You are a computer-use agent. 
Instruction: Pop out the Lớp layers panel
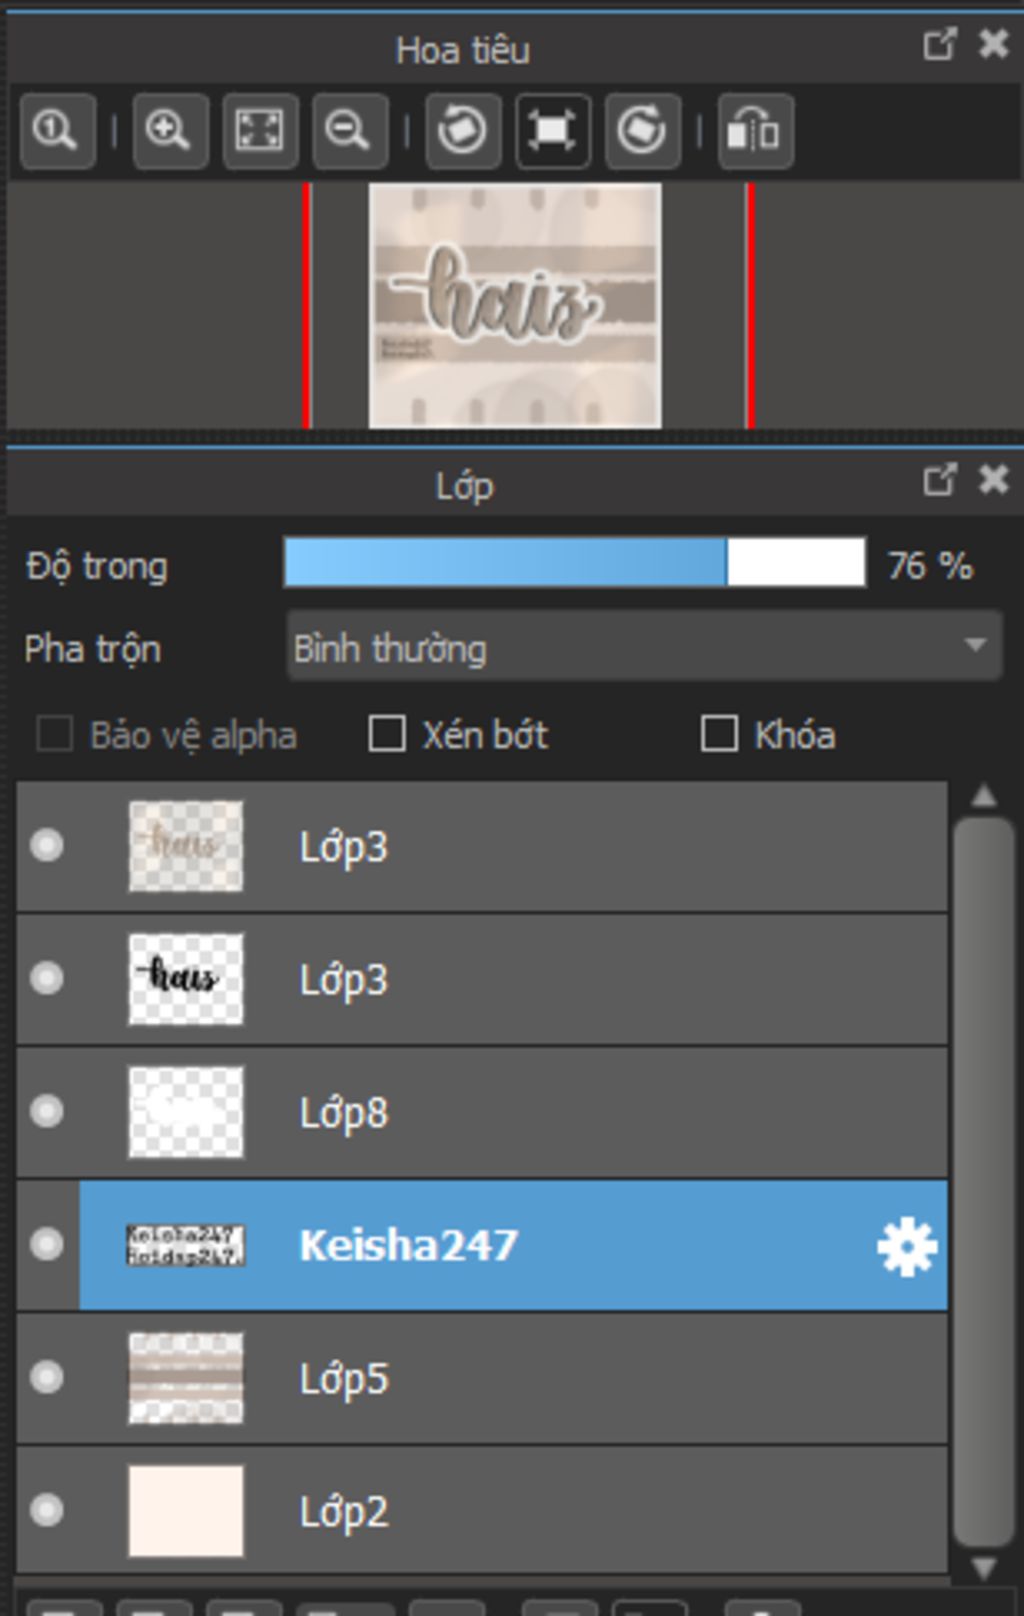click(x=939, y=481)
